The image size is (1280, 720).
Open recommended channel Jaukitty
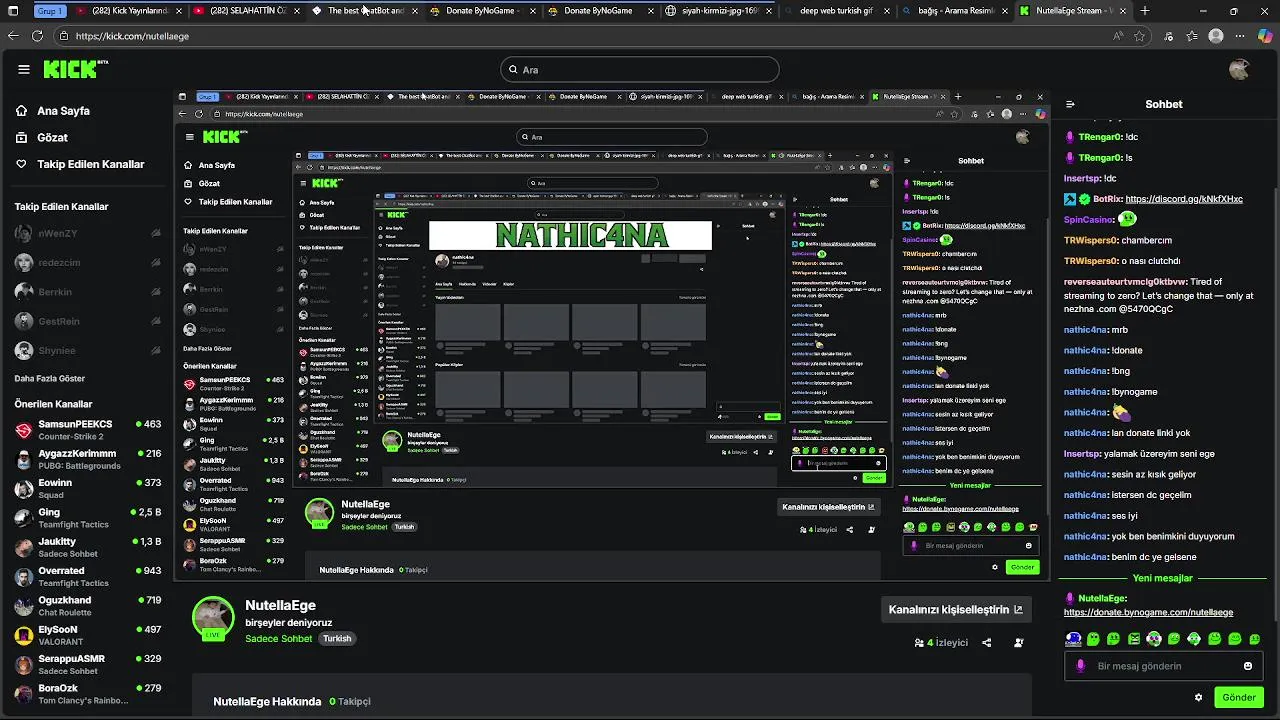87,547
